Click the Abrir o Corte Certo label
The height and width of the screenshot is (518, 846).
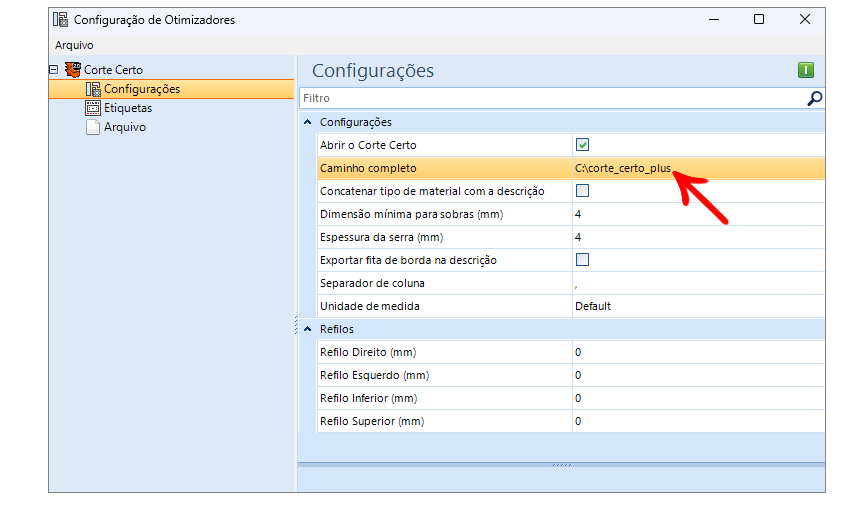coord(368,145)
